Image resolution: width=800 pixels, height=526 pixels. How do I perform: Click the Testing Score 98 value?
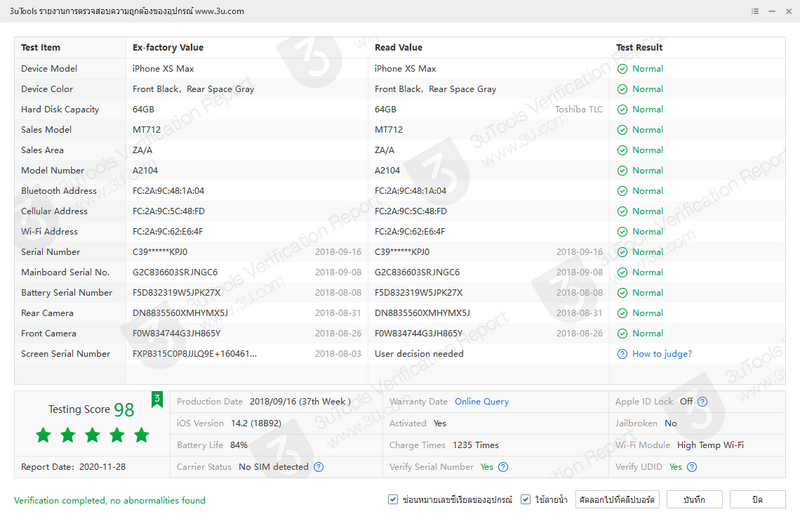[124, 410]
